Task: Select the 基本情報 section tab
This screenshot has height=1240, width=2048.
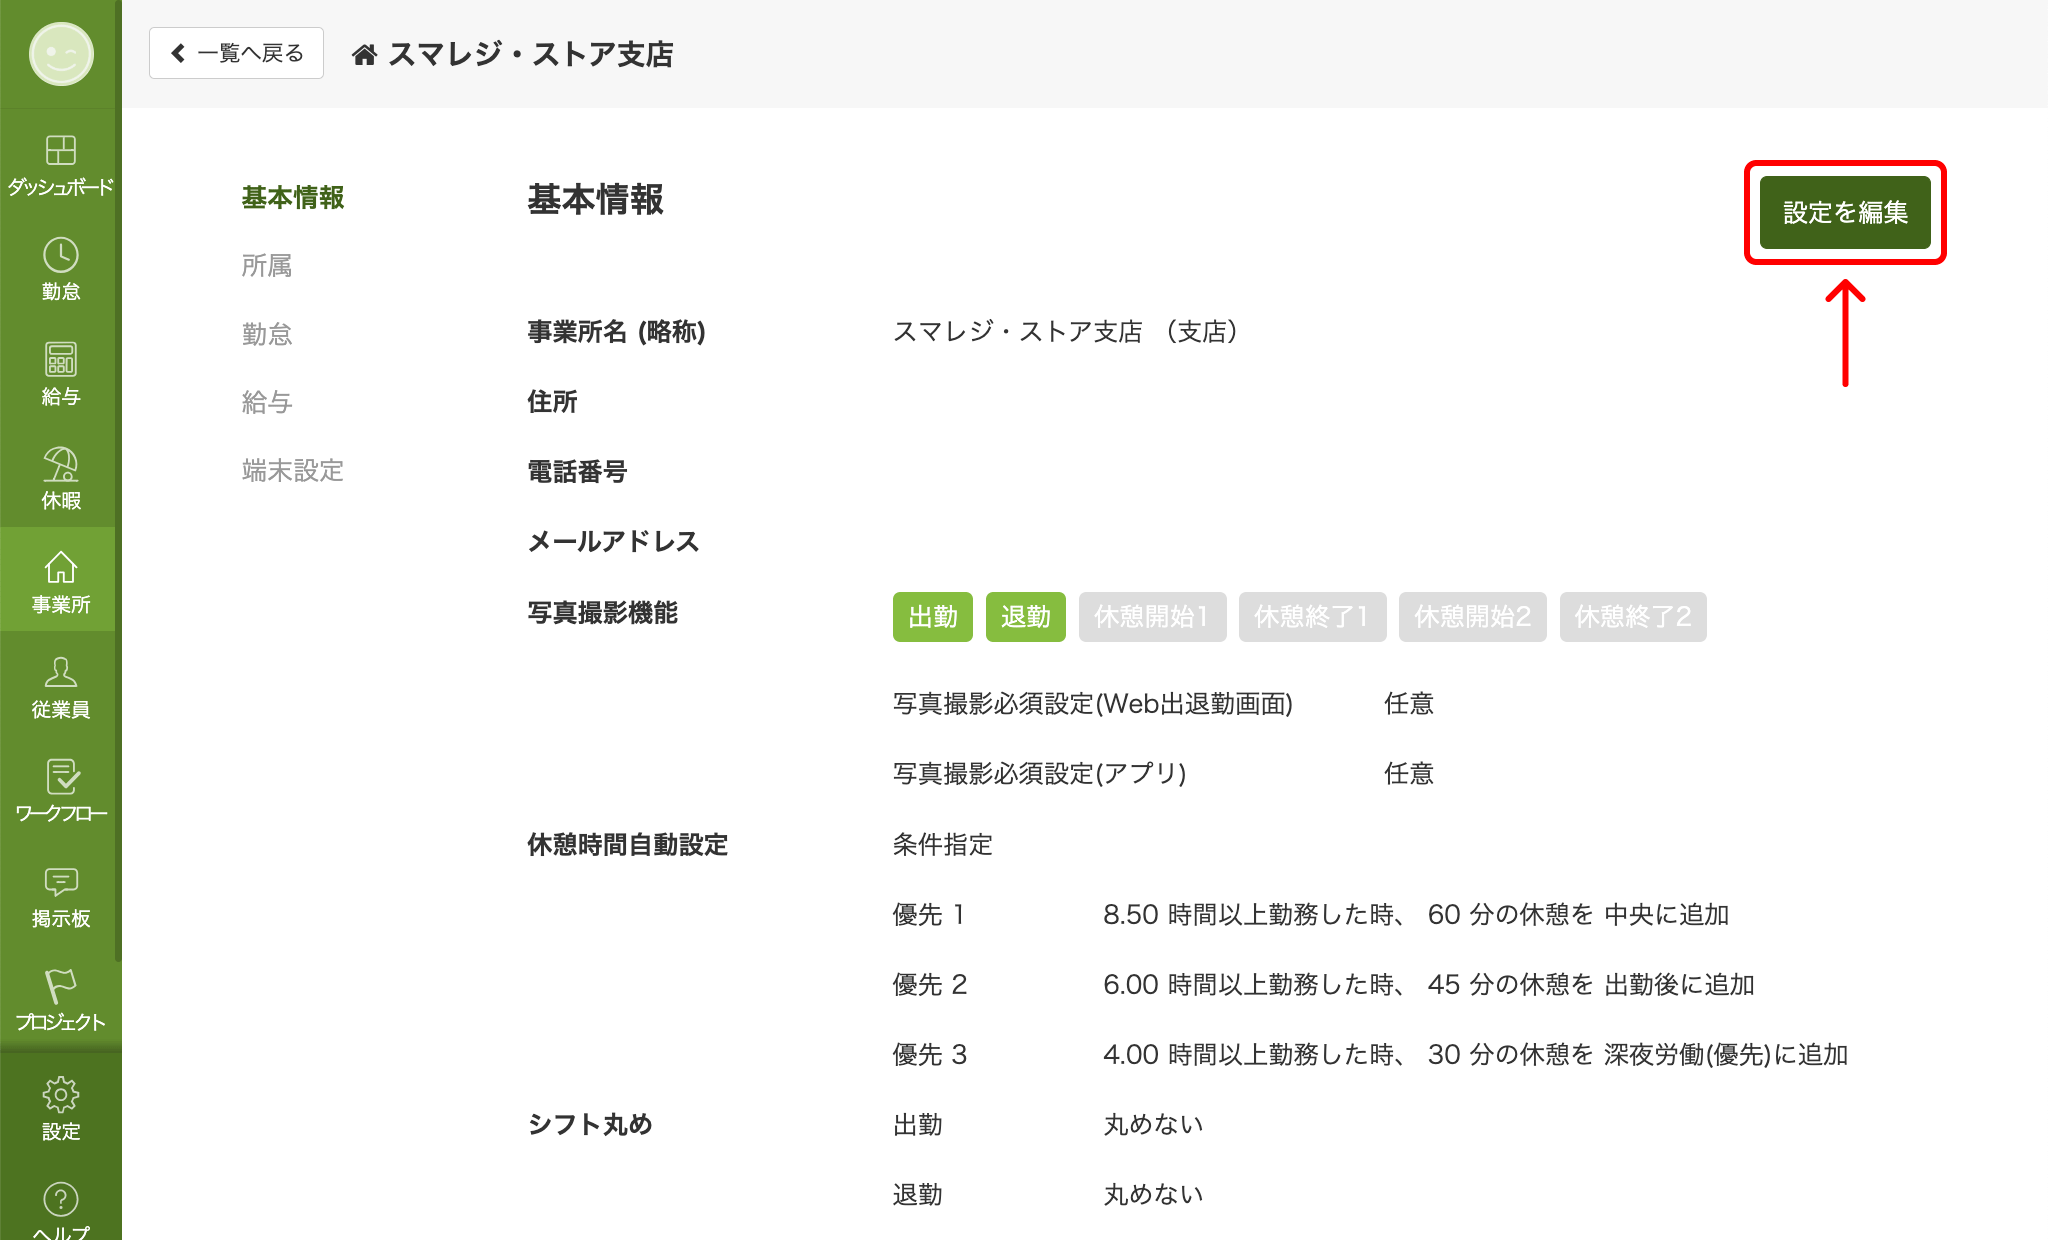Action: point(293,198)
